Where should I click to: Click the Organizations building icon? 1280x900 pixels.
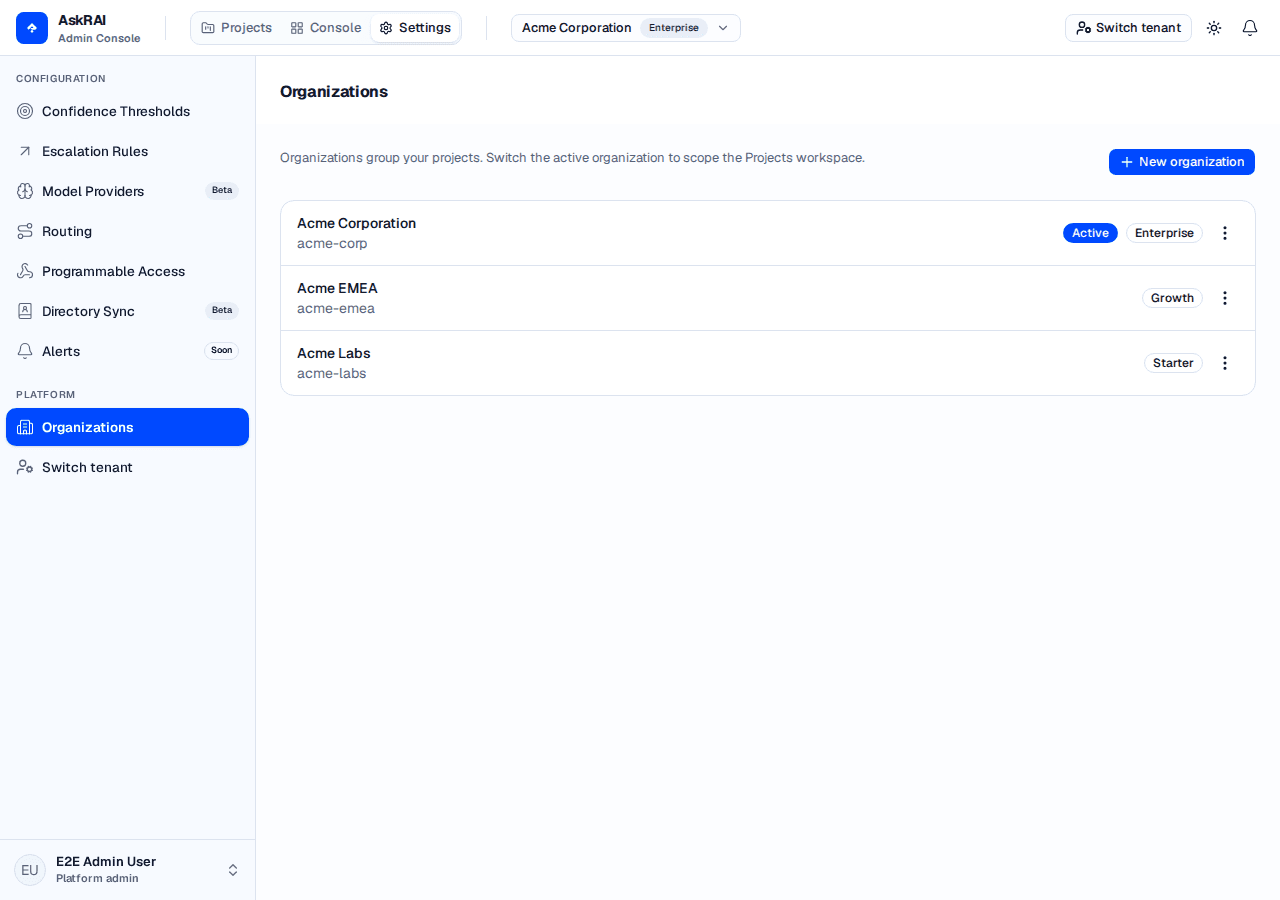click(25, 427)
